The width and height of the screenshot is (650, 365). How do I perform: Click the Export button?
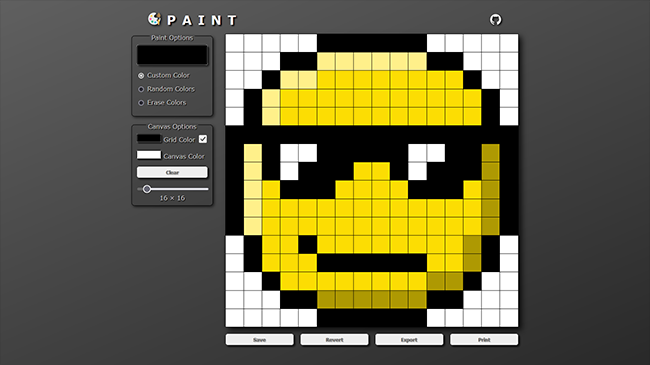pyautogui.click(x=409, y=340)
